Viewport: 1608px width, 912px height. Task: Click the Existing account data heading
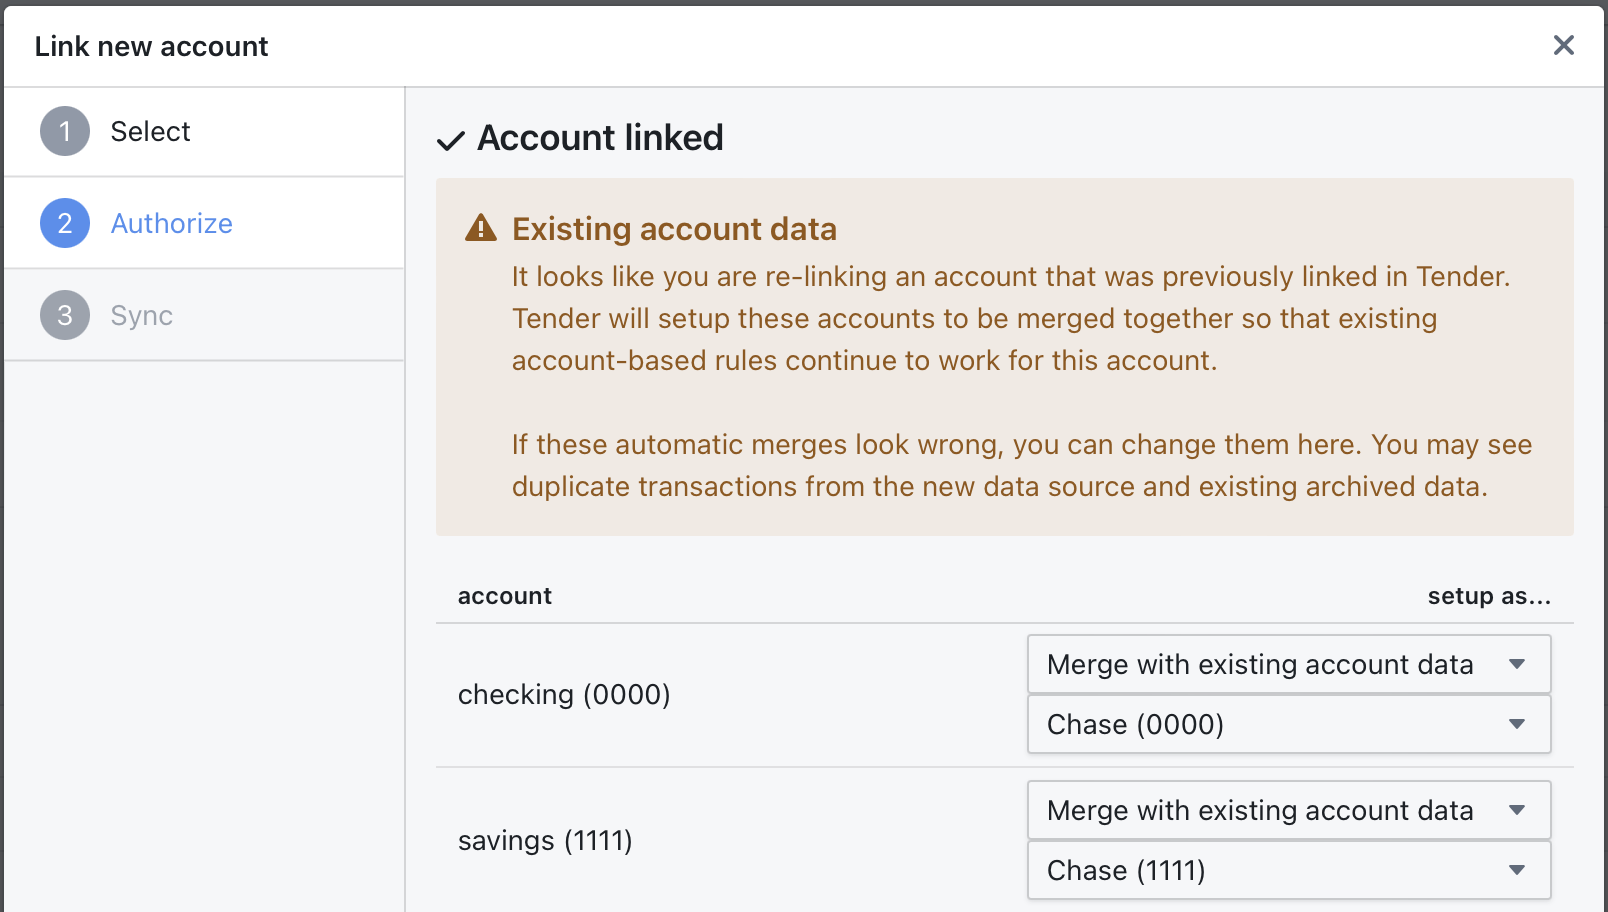point(674,228)
